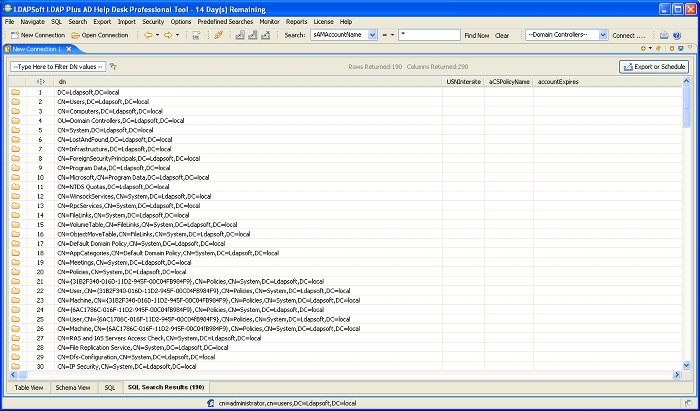700x411 pixels.
Task: Click the Export or Schedule button
Action: pos(654,66)
